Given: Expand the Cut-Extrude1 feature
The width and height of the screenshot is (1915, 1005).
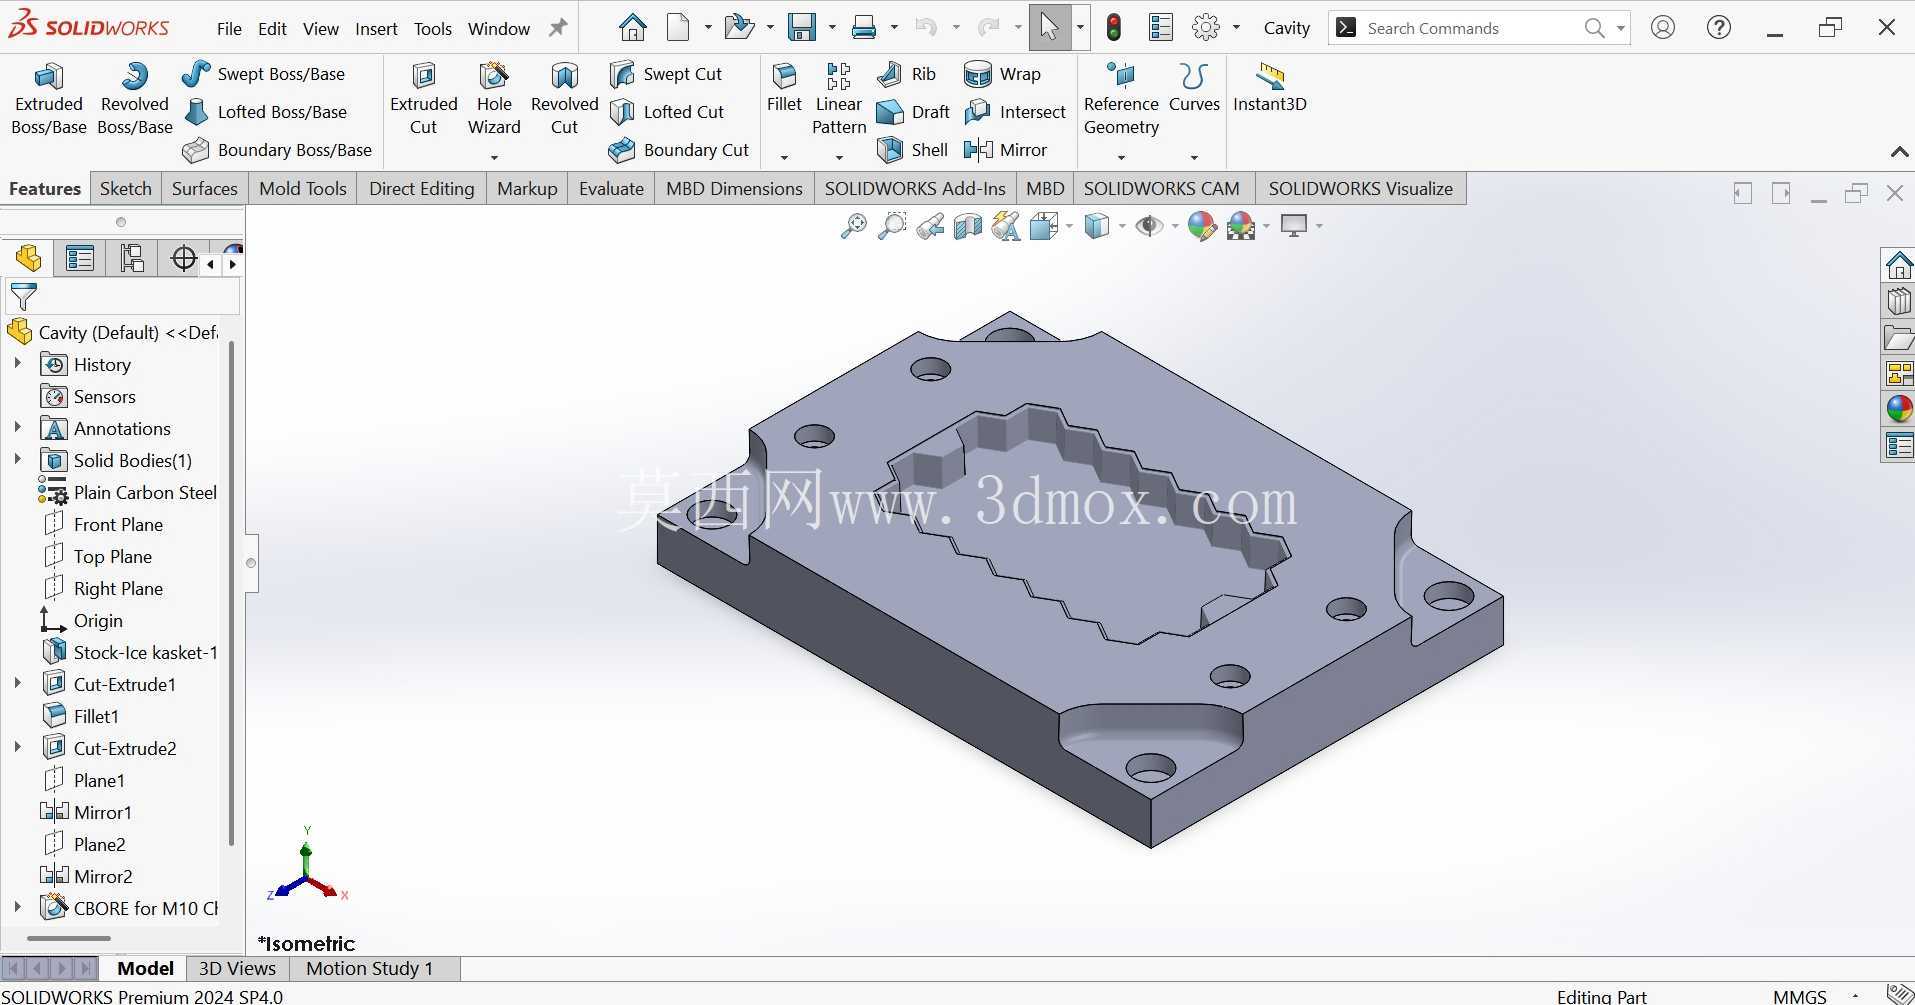Looking at the screenshot, I should [x=17, y=684].
